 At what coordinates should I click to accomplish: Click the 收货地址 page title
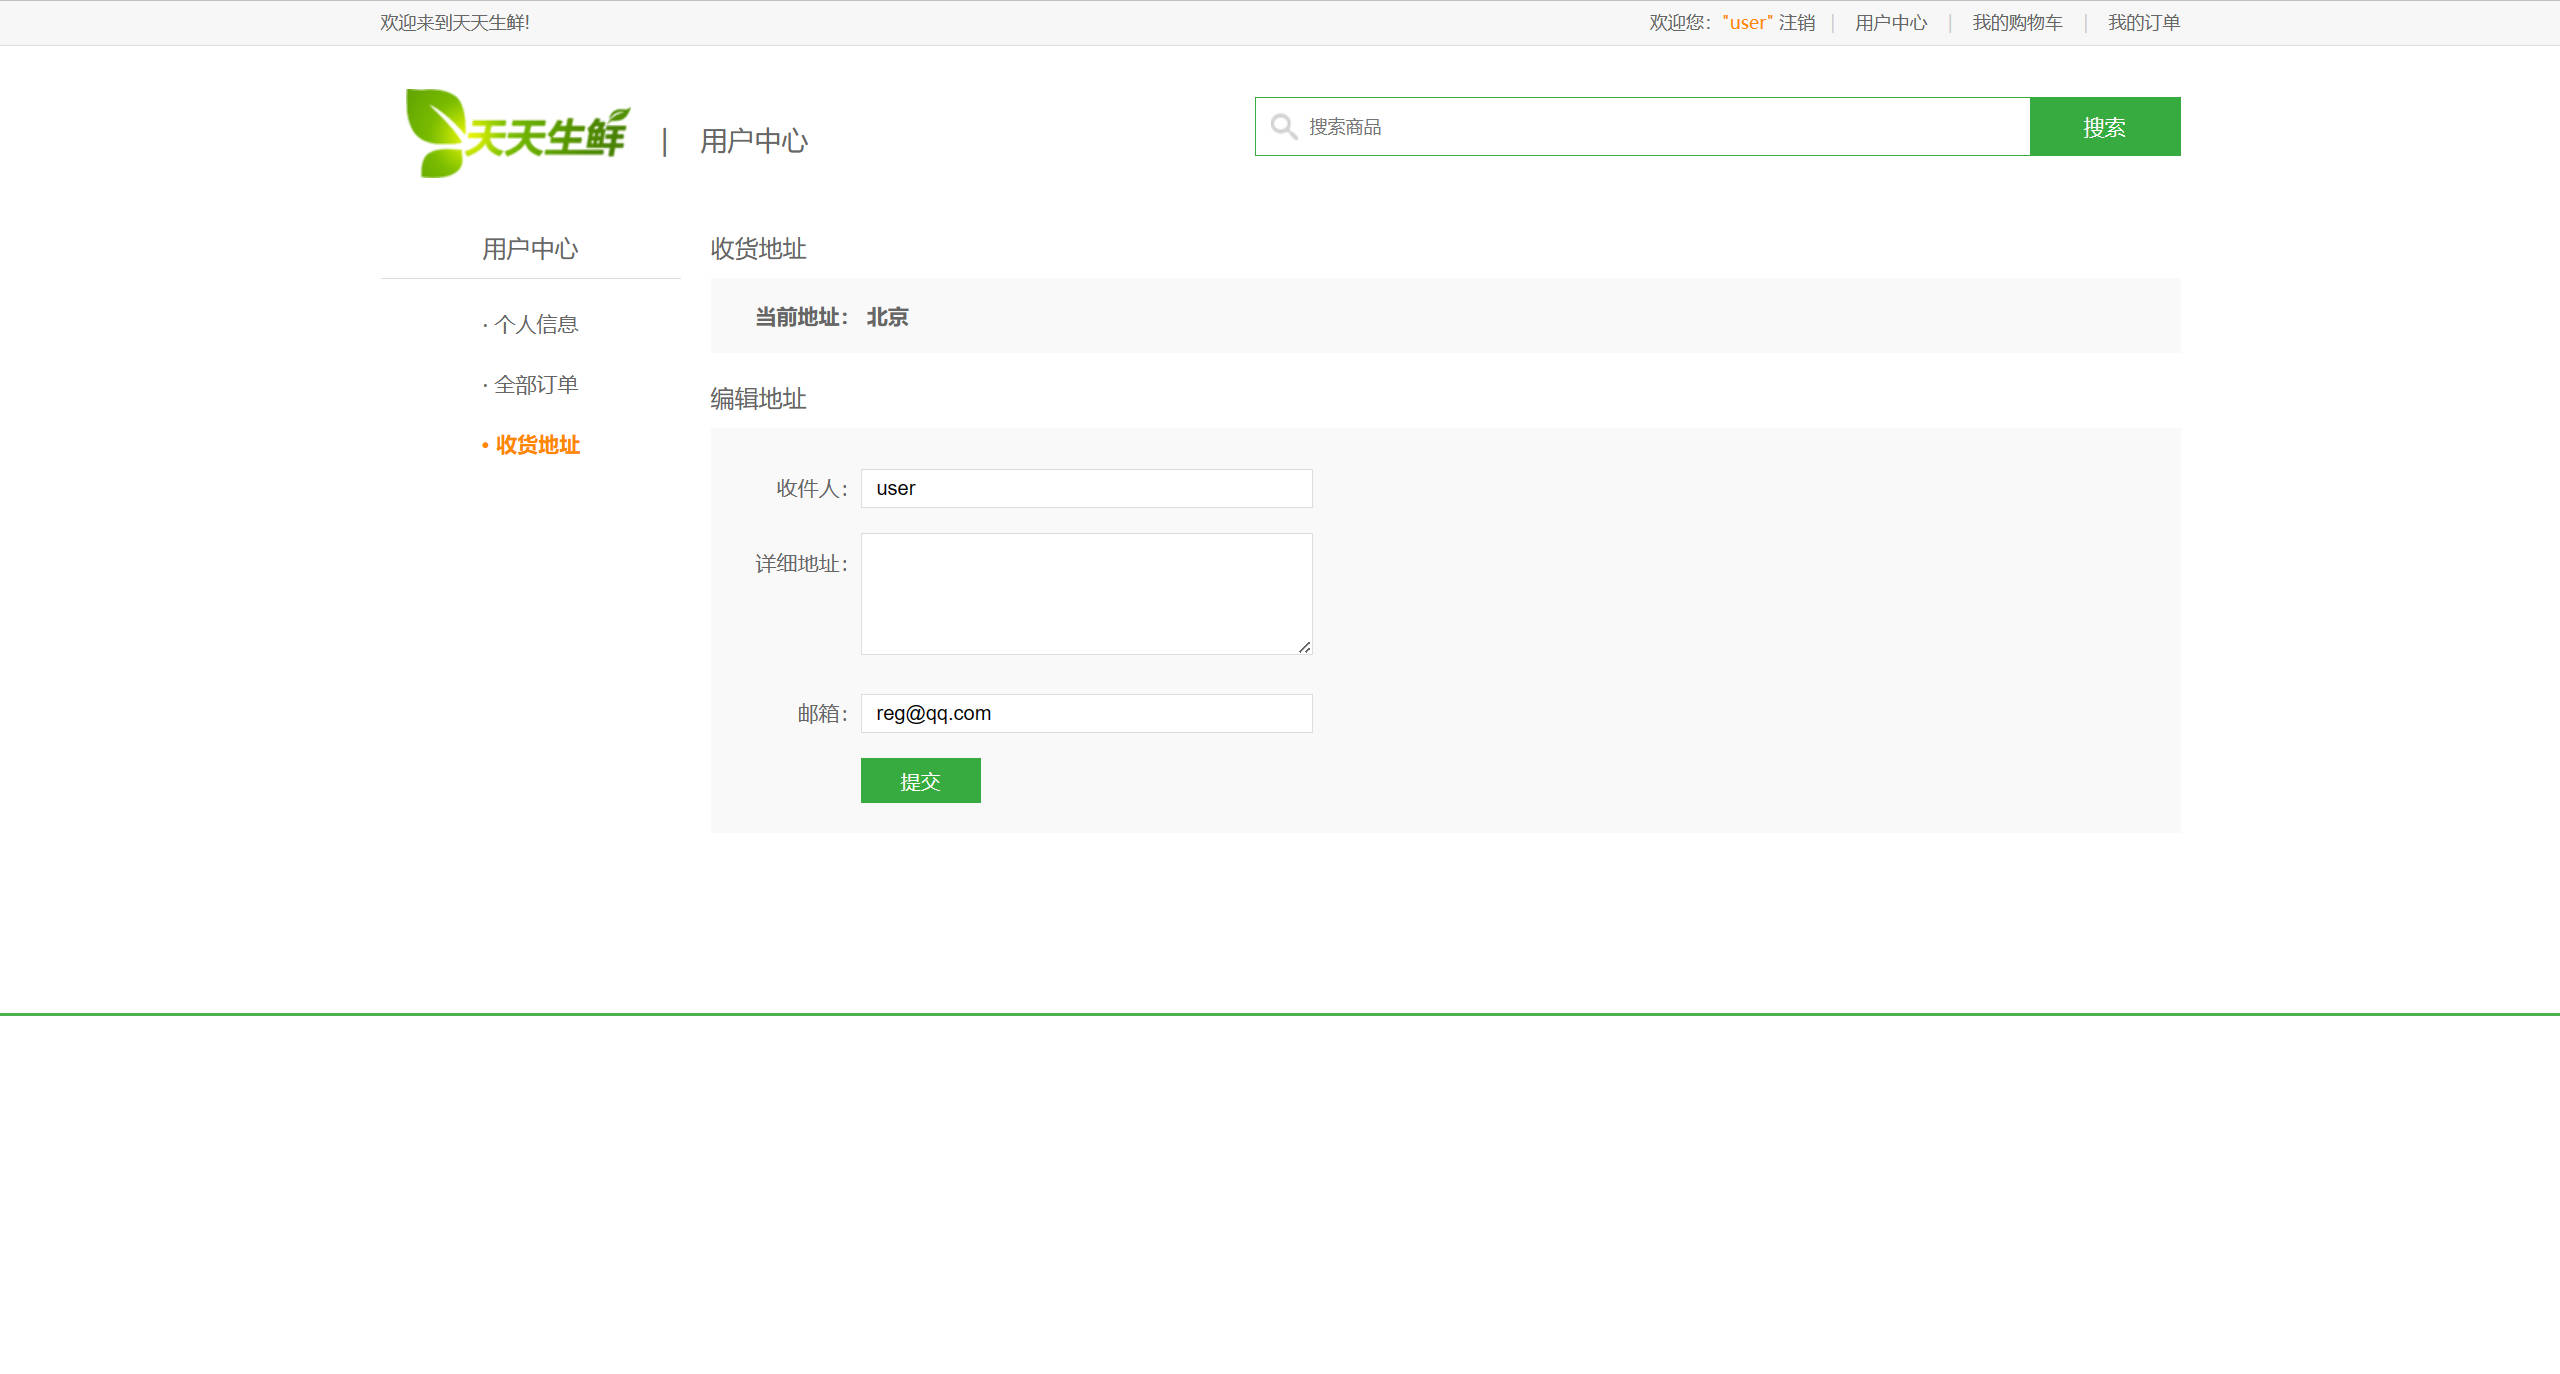757,249
